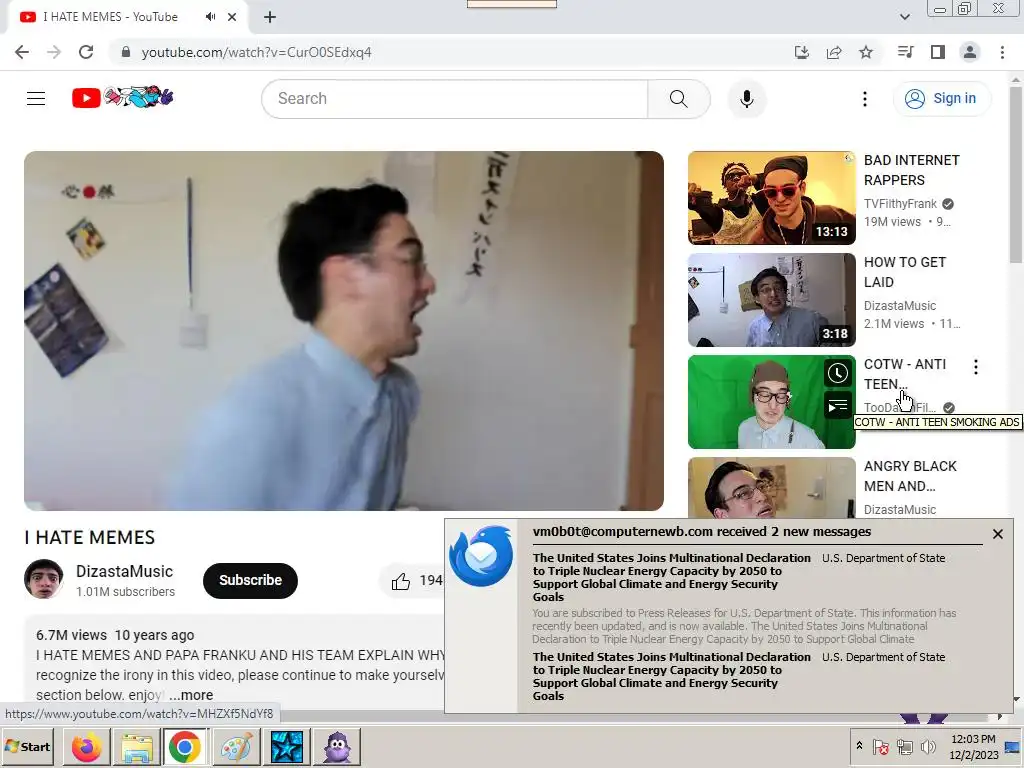Open the media control icon in Chrome toolbar
This screenshot has height=768, width=1024.
[x=905, y=52]
